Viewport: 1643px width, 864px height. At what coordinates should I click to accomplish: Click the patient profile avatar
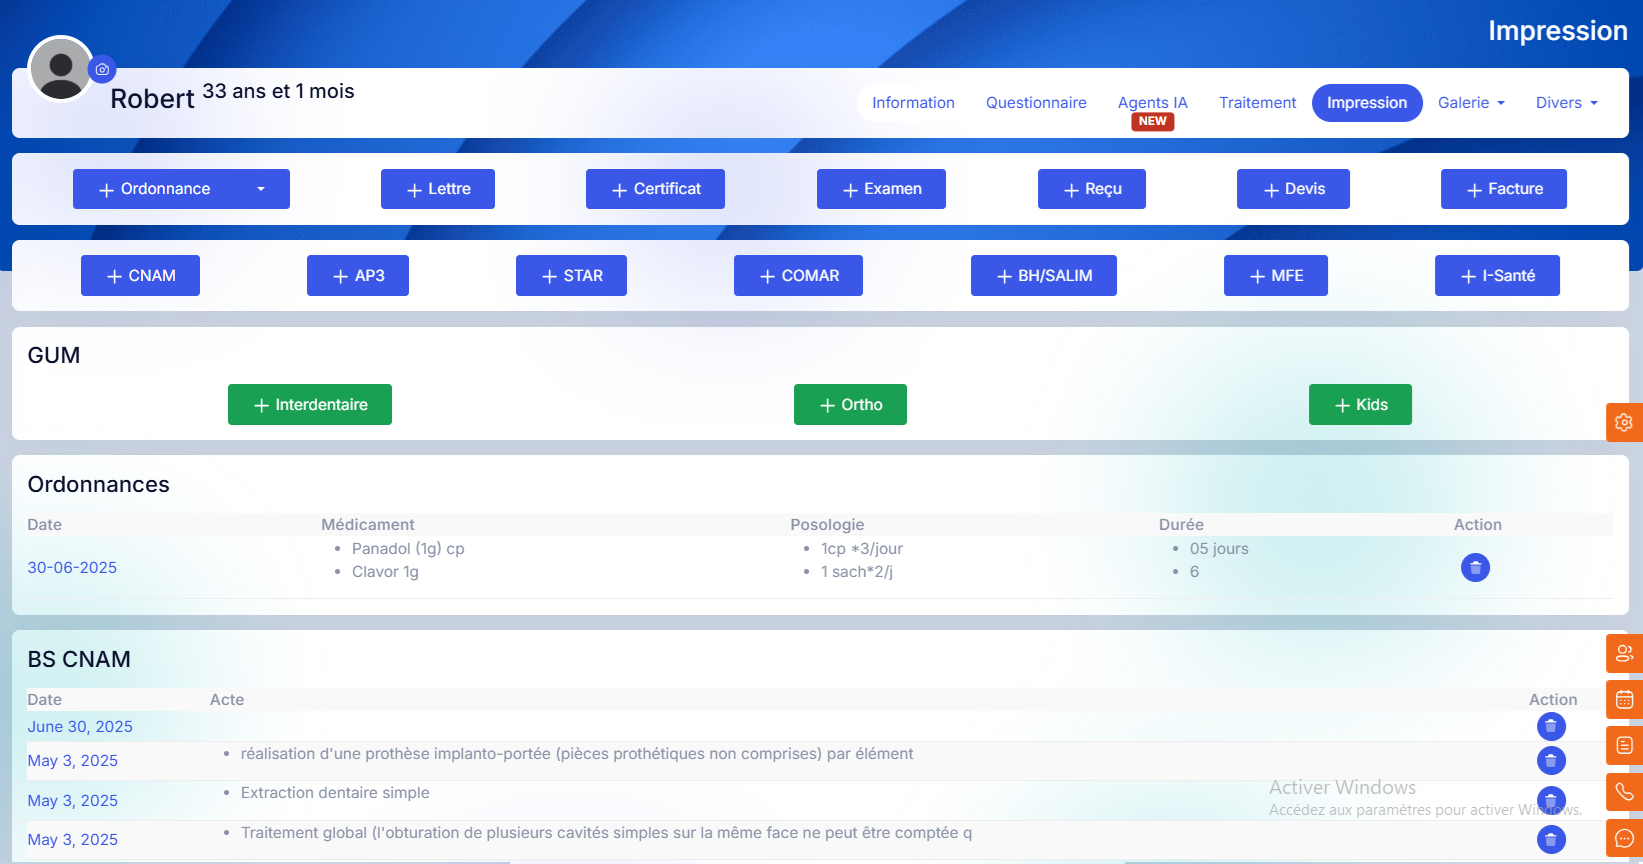tap(61, 69)
